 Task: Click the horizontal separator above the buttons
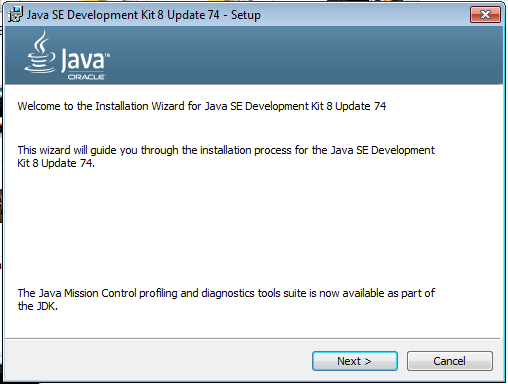(252, 339)
